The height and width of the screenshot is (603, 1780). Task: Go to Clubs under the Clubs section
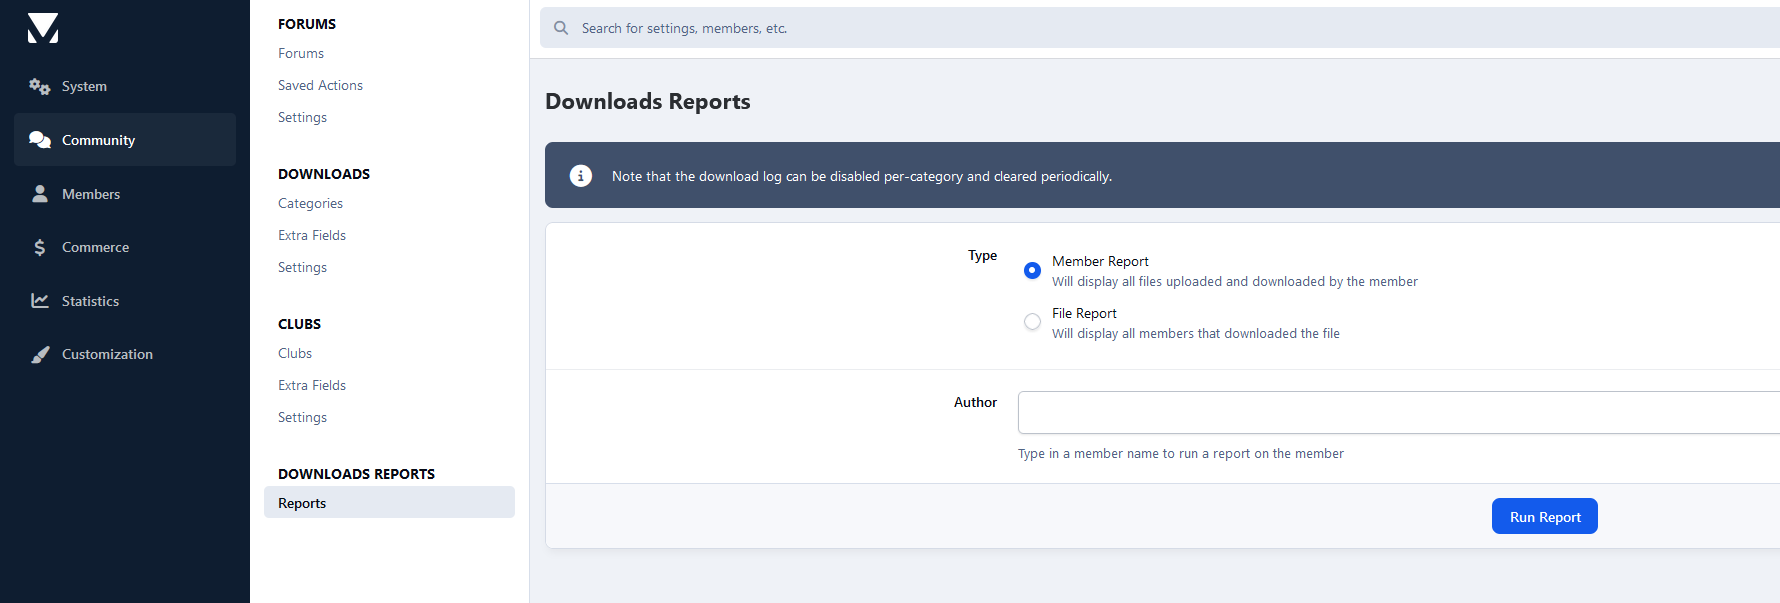pos(295,353)
